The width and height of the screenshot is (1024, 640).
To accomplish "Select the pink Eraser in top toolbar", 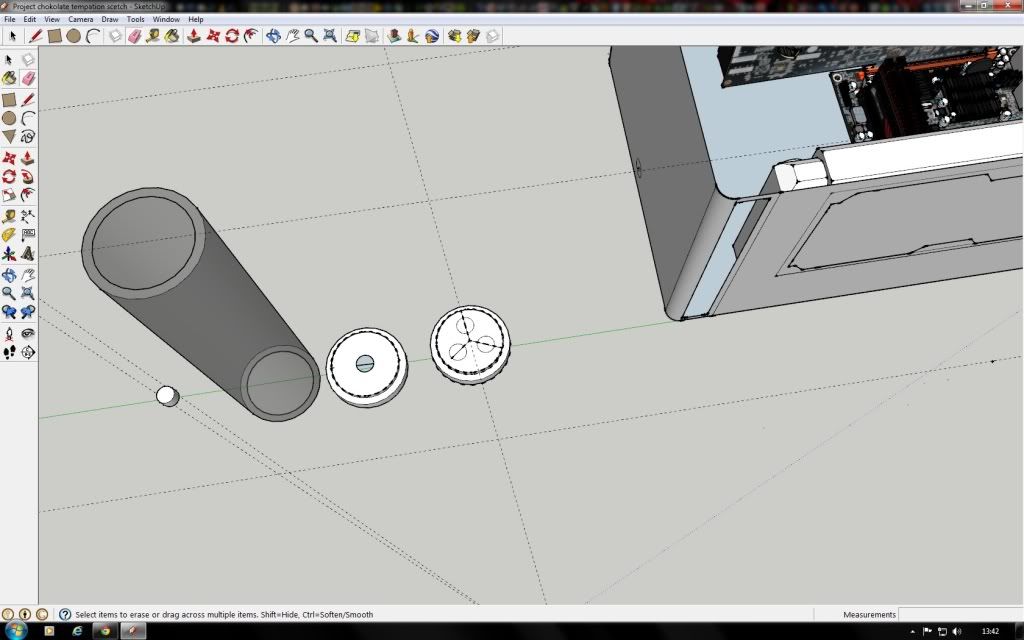I will 134,36.
